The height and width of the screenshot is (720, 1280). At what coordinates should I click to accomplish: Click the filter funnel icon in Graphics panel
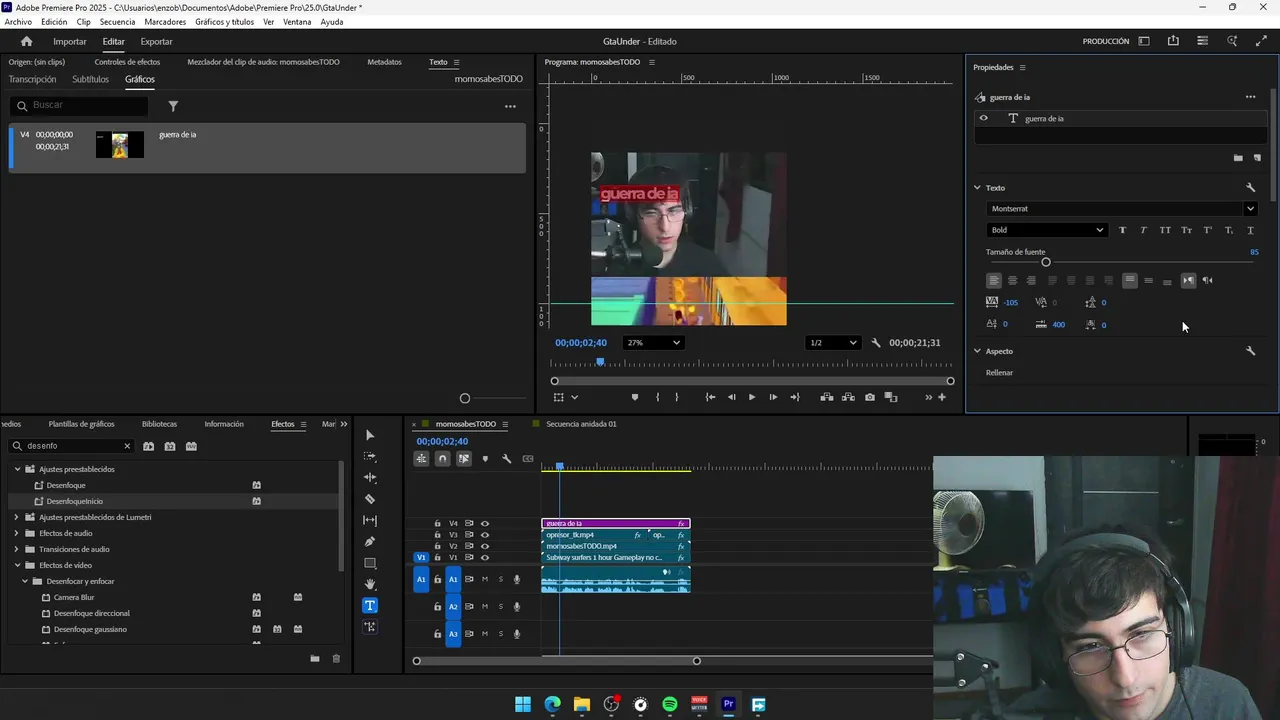173,106
